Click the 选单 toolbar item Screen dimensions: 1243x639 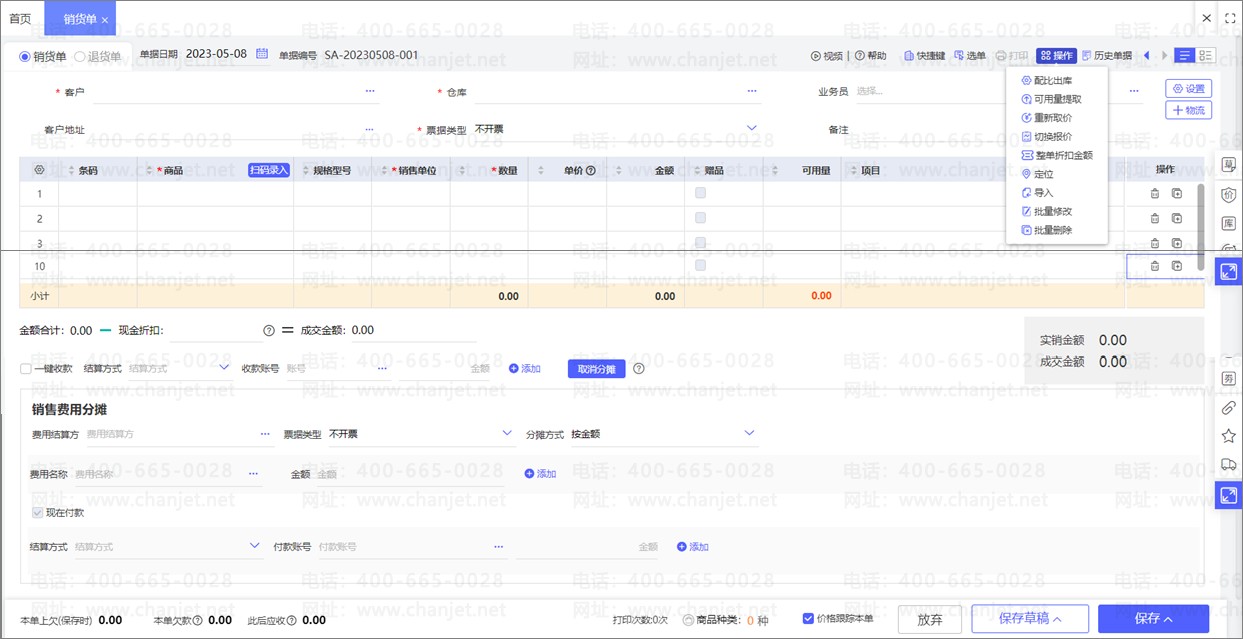point(969,56)
